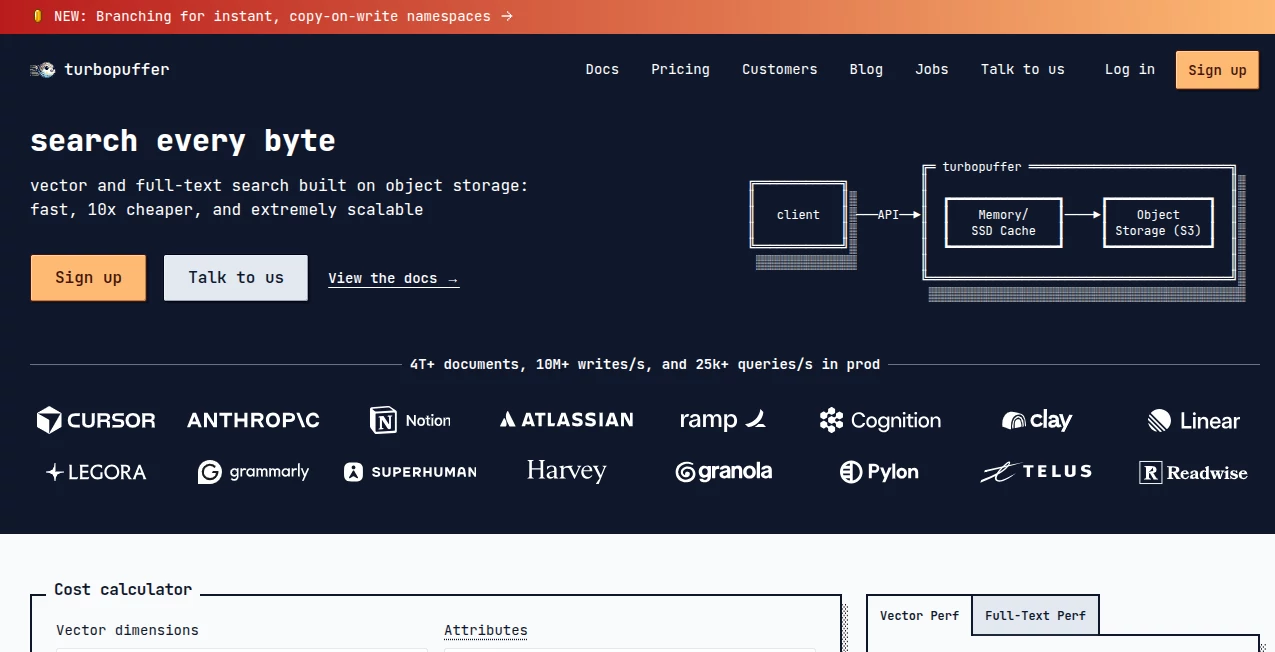The width and height of the screenshot is (1275, 652).
Task: Click the Linear customer logo
Action: coord(1194,420)
